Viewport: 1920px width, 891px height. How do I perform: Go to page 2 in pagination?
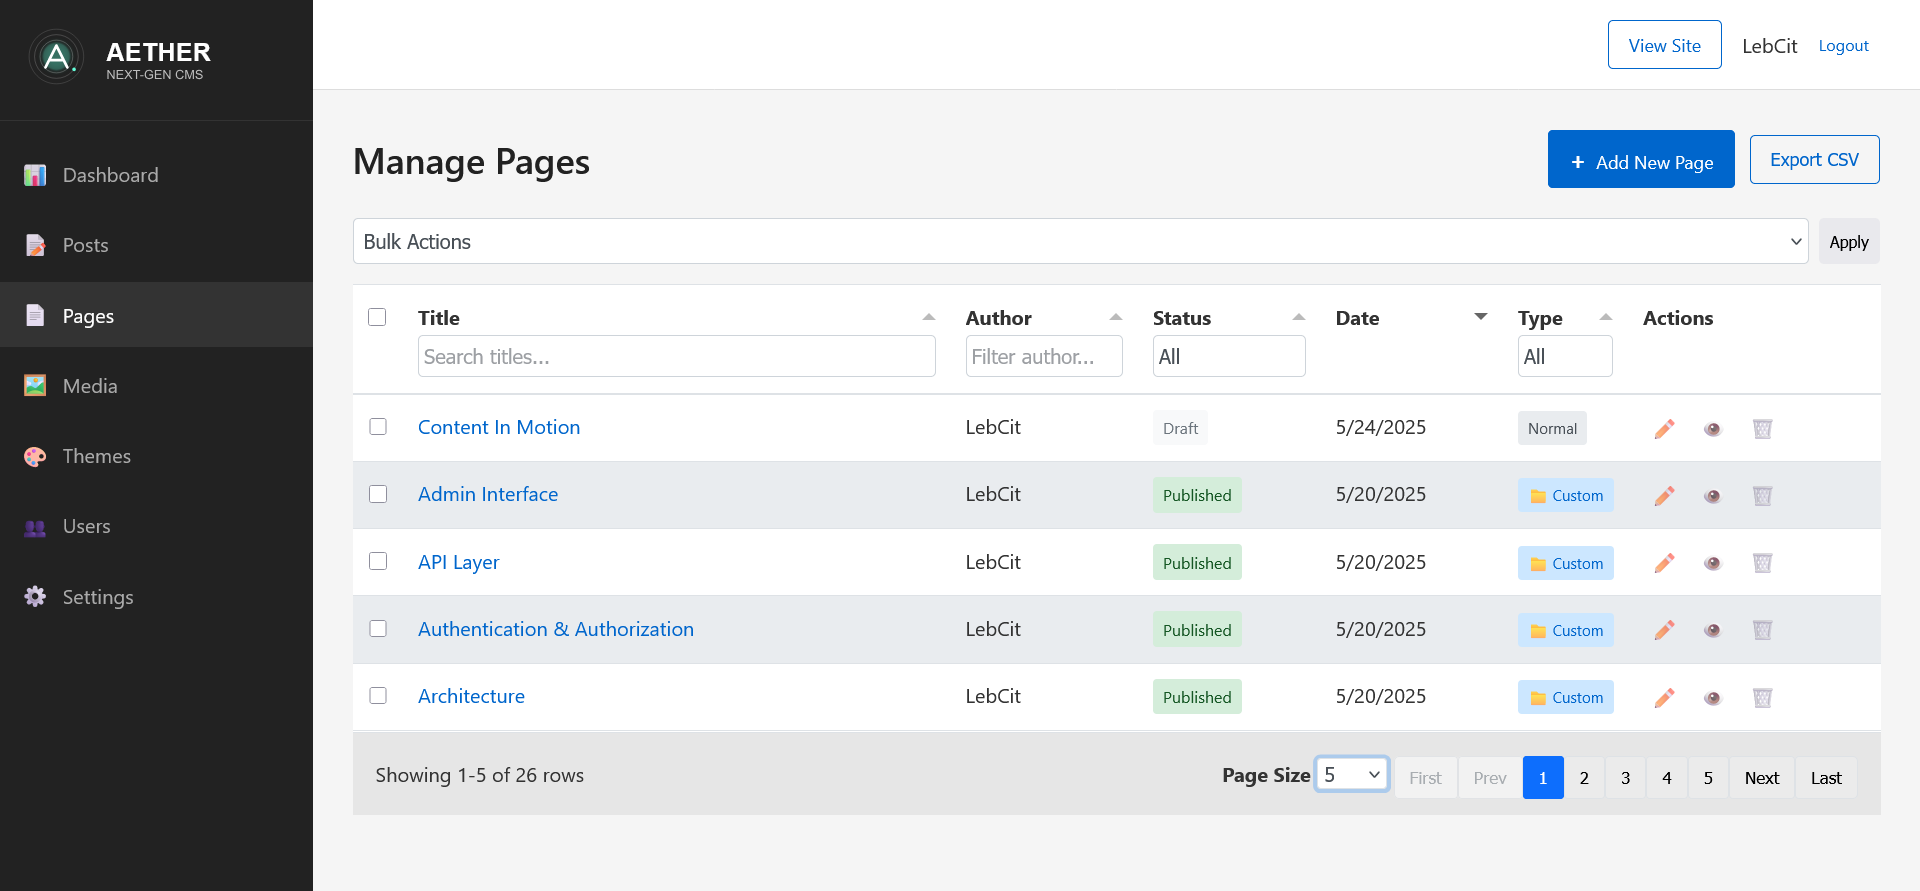pyautogui.click(x=1584, y=778)
